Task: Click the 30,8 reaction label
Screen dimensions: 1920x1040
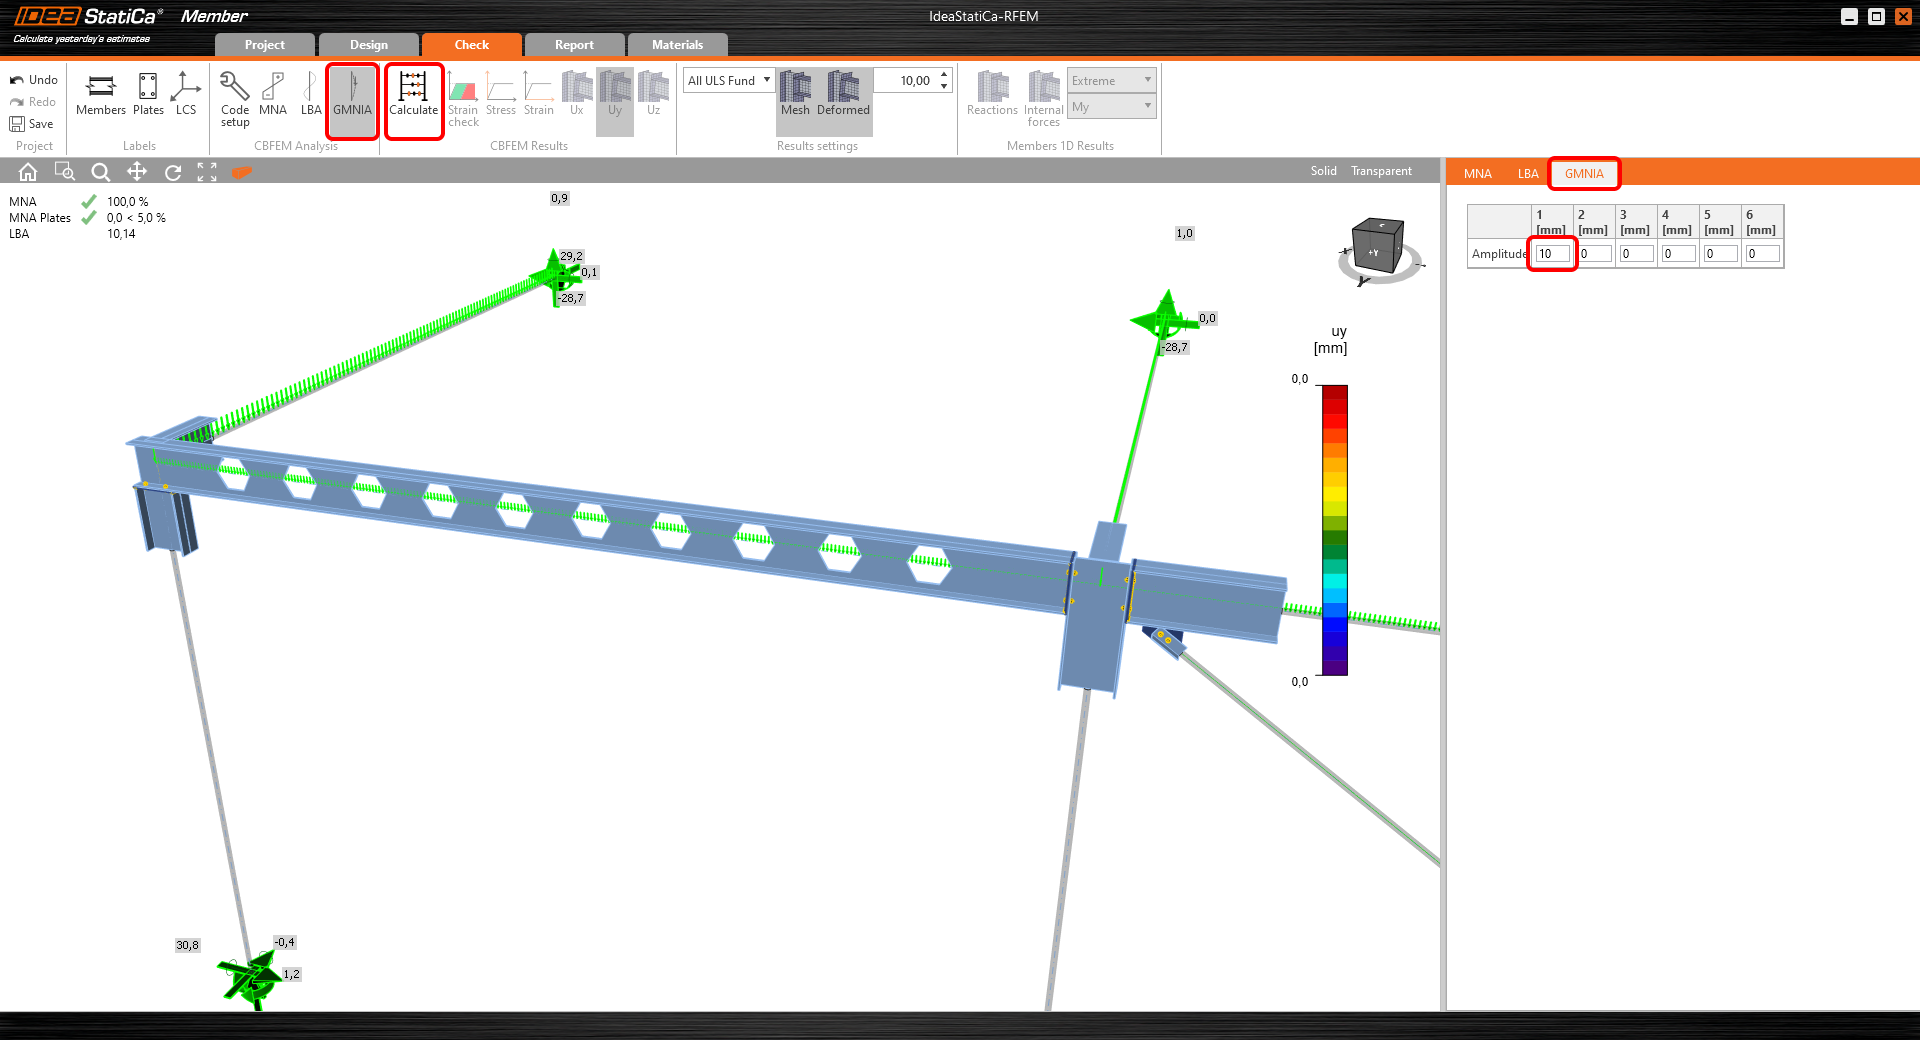Action: (187, 945)
